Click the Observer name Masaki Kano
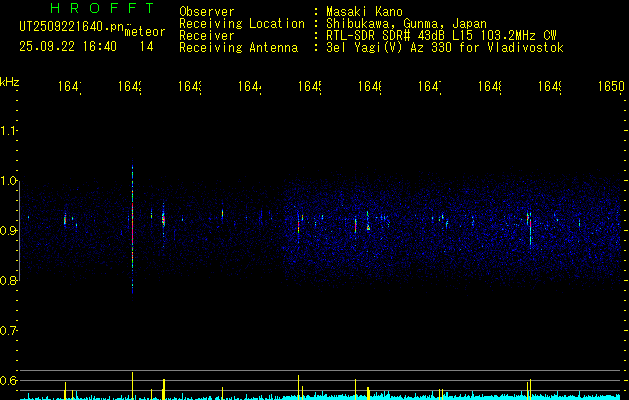This screenshot has height=400, width=629. coord(364,12)
